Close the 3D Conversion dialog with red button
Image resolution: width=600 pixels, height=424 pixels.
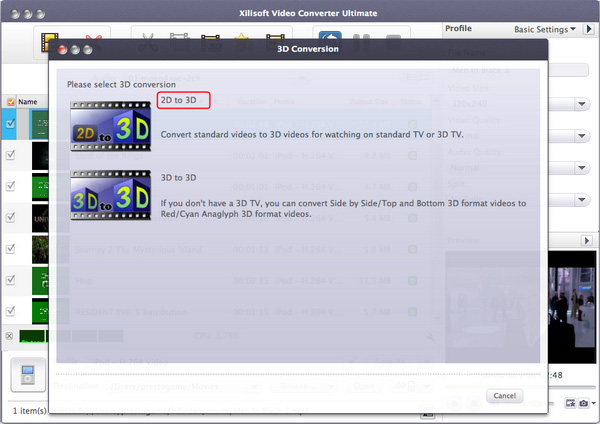[62, 48]
